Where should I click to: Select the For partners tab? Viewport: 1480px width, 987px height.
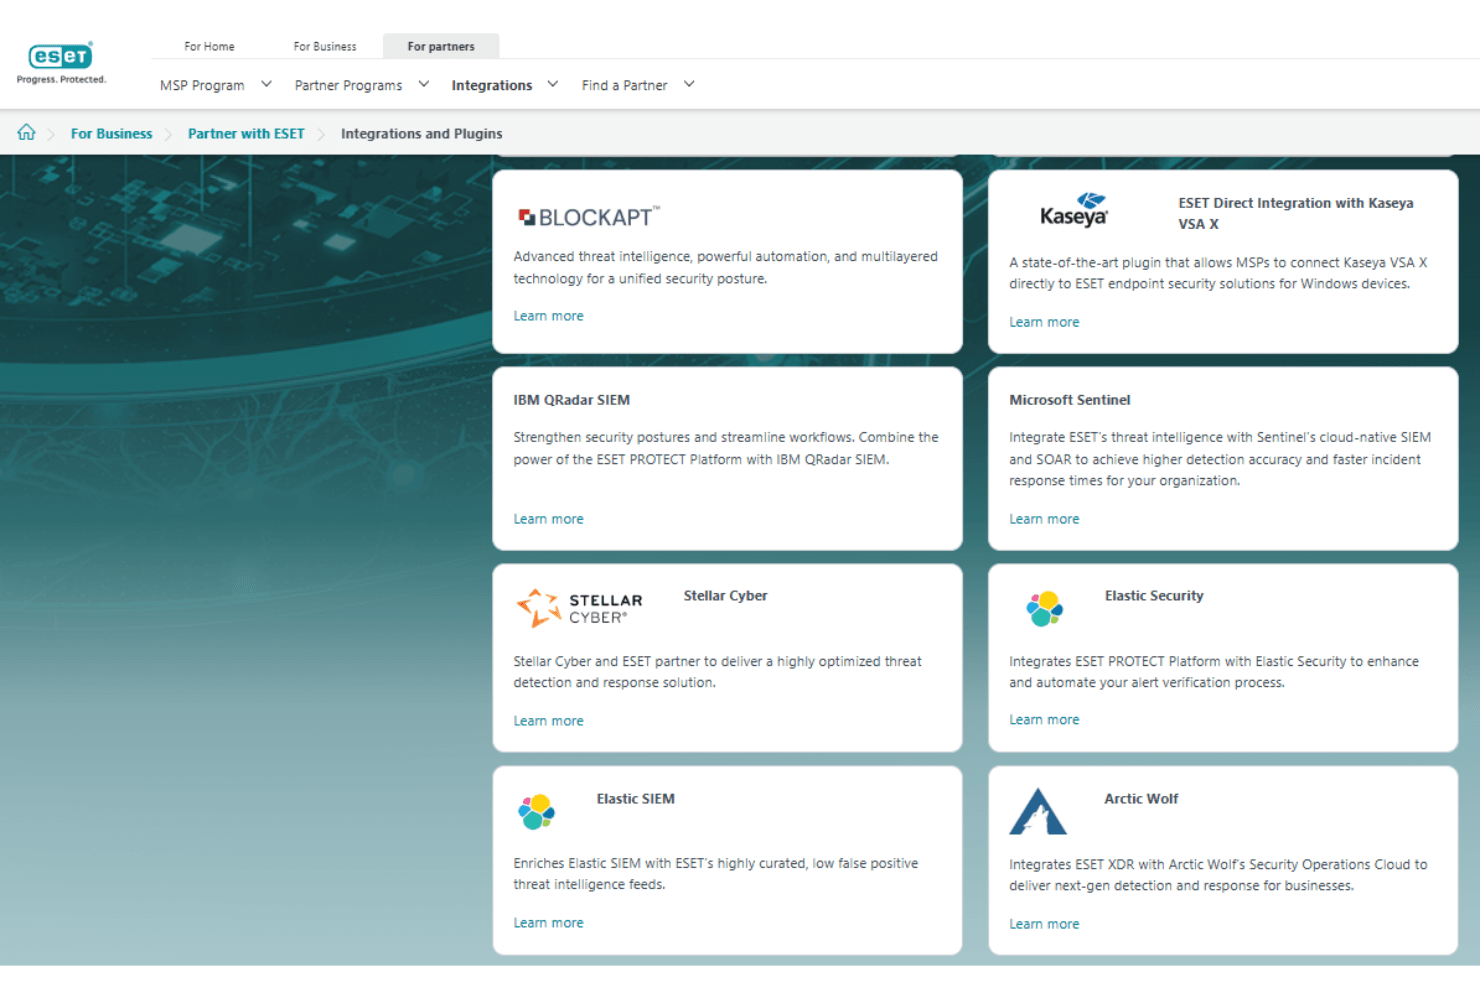click(441, 46)
